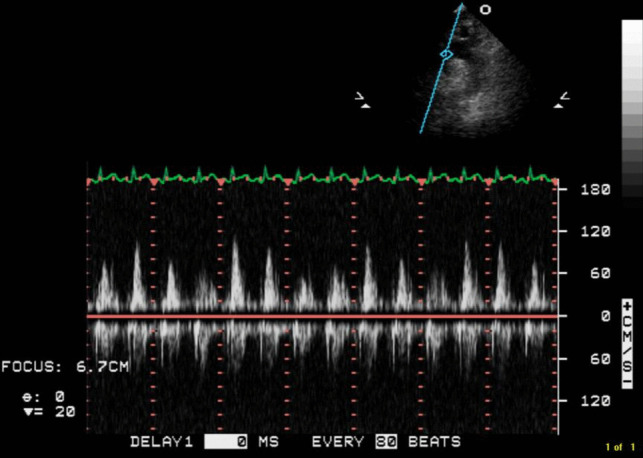
Task: Click the DELAY1 label
Action: pos(162,442)
